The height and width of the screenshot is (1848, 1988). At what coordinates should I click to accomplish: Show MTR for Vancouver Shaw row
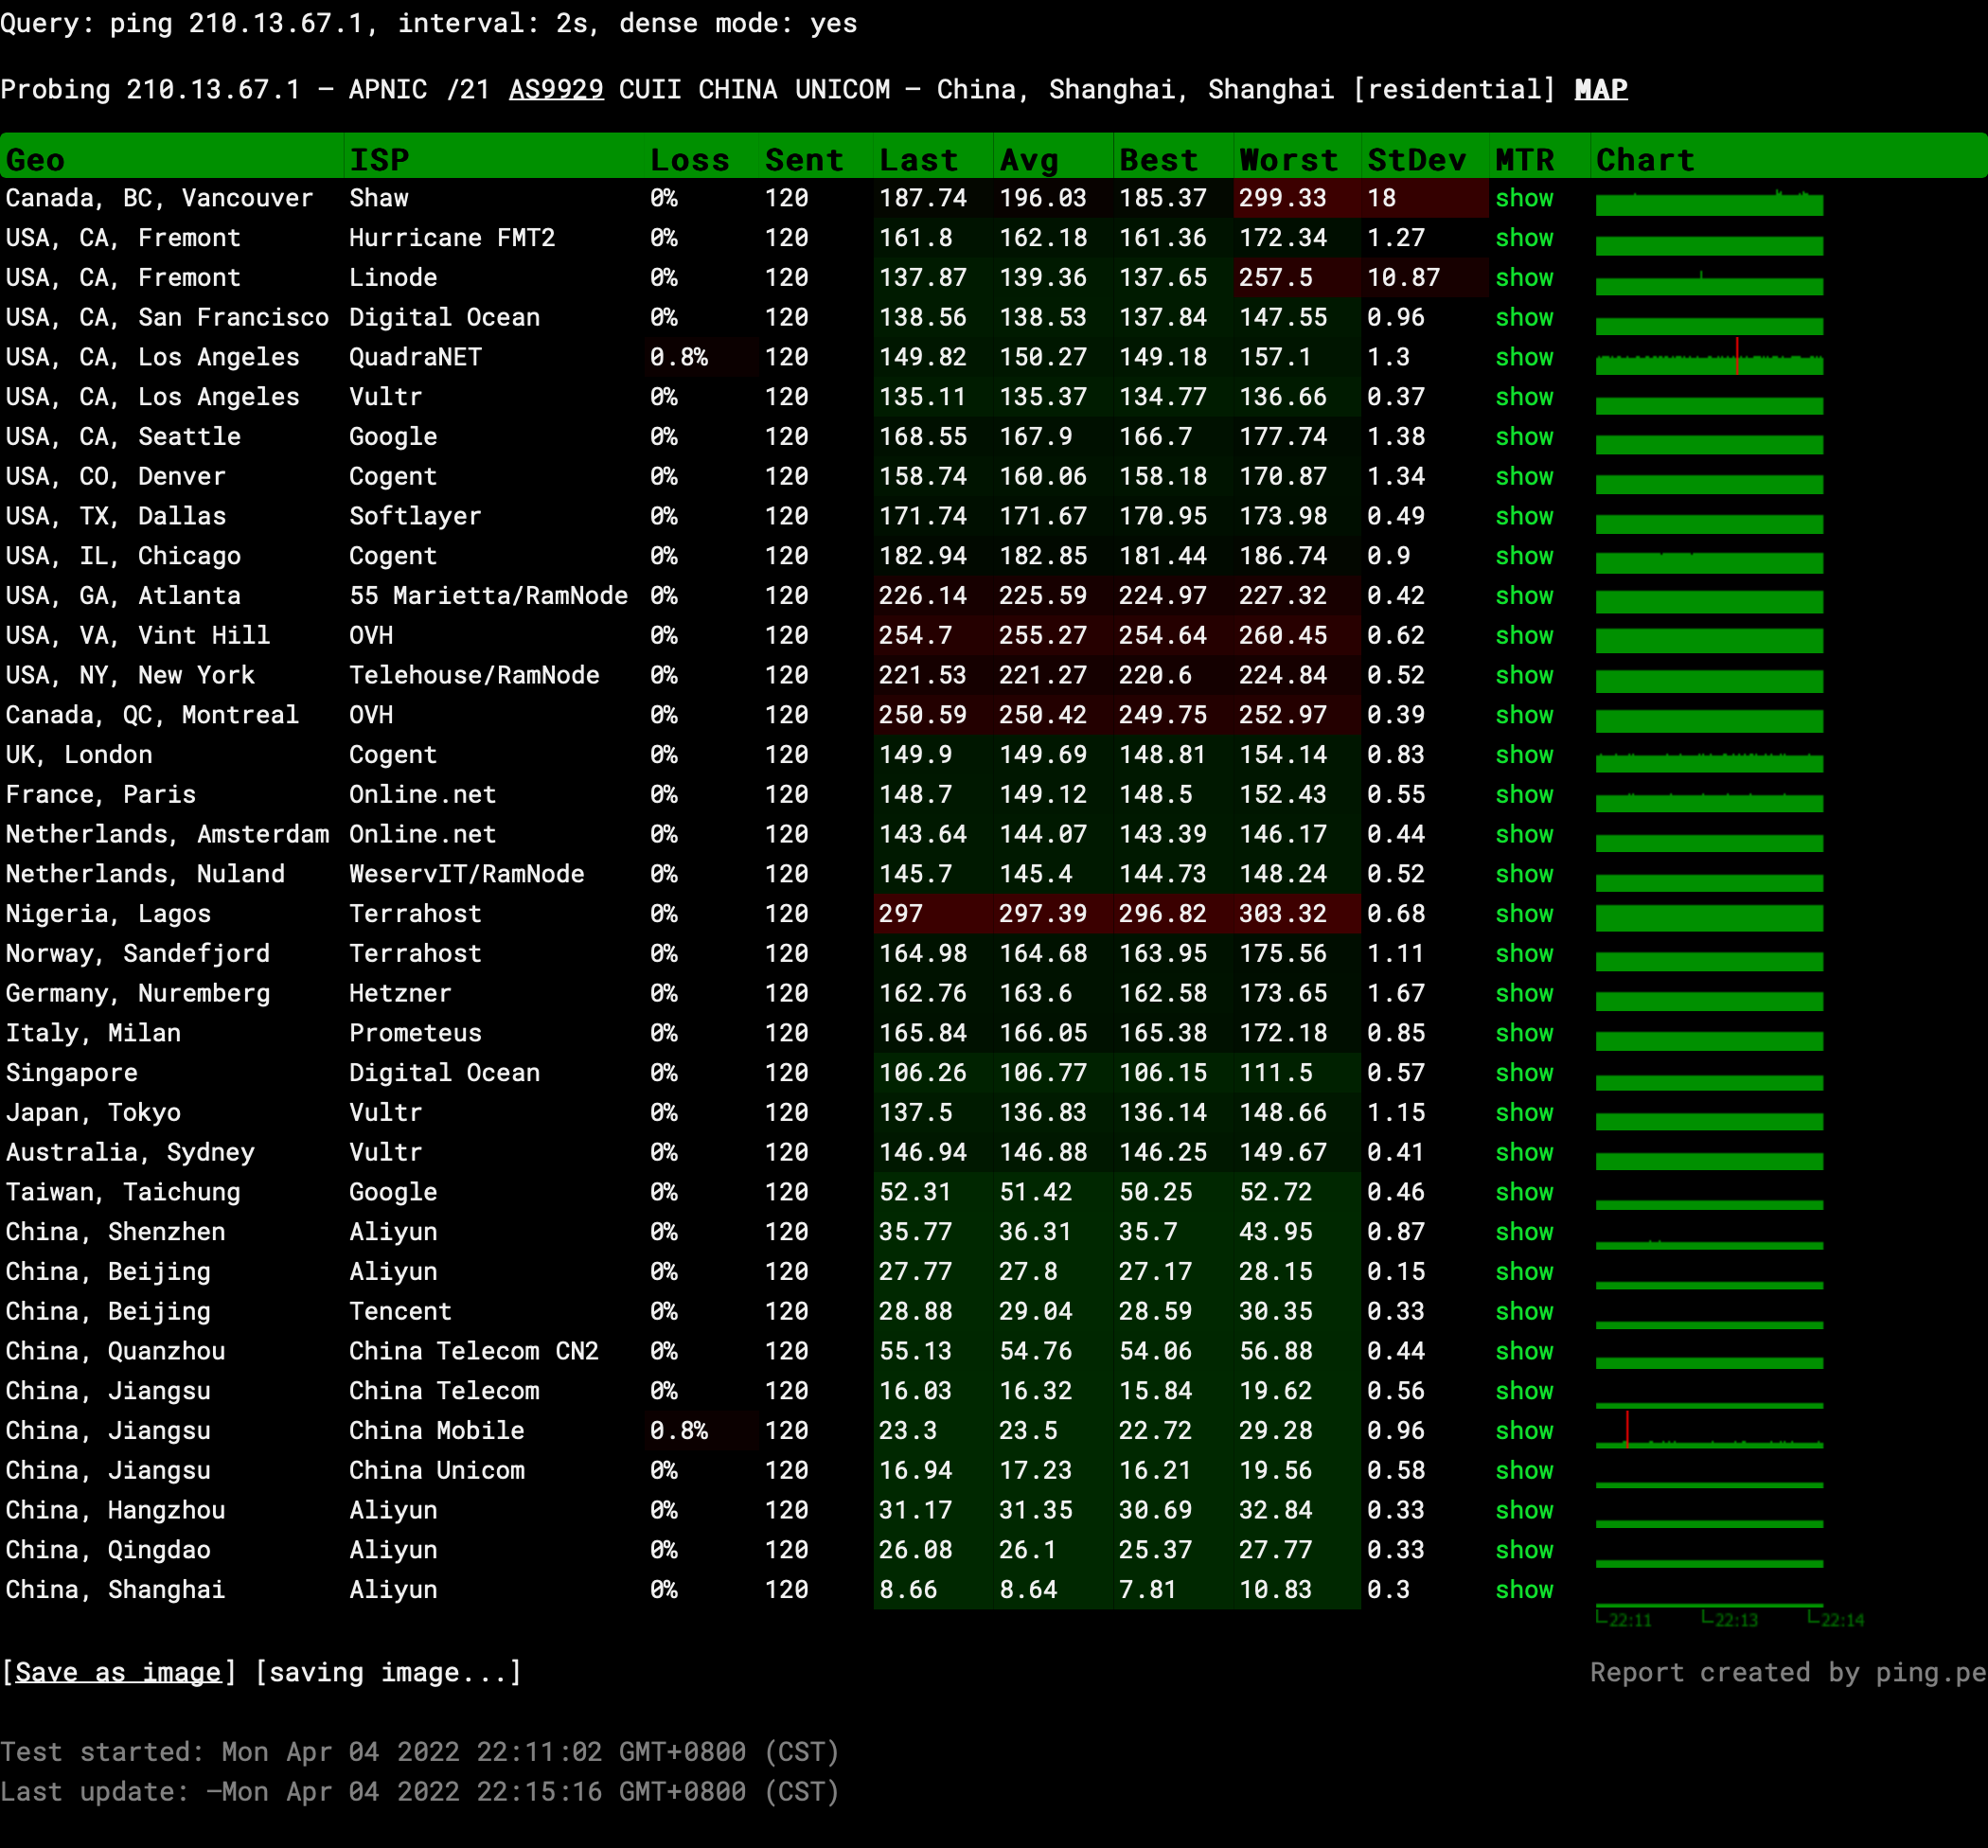tap(1523, 198)
